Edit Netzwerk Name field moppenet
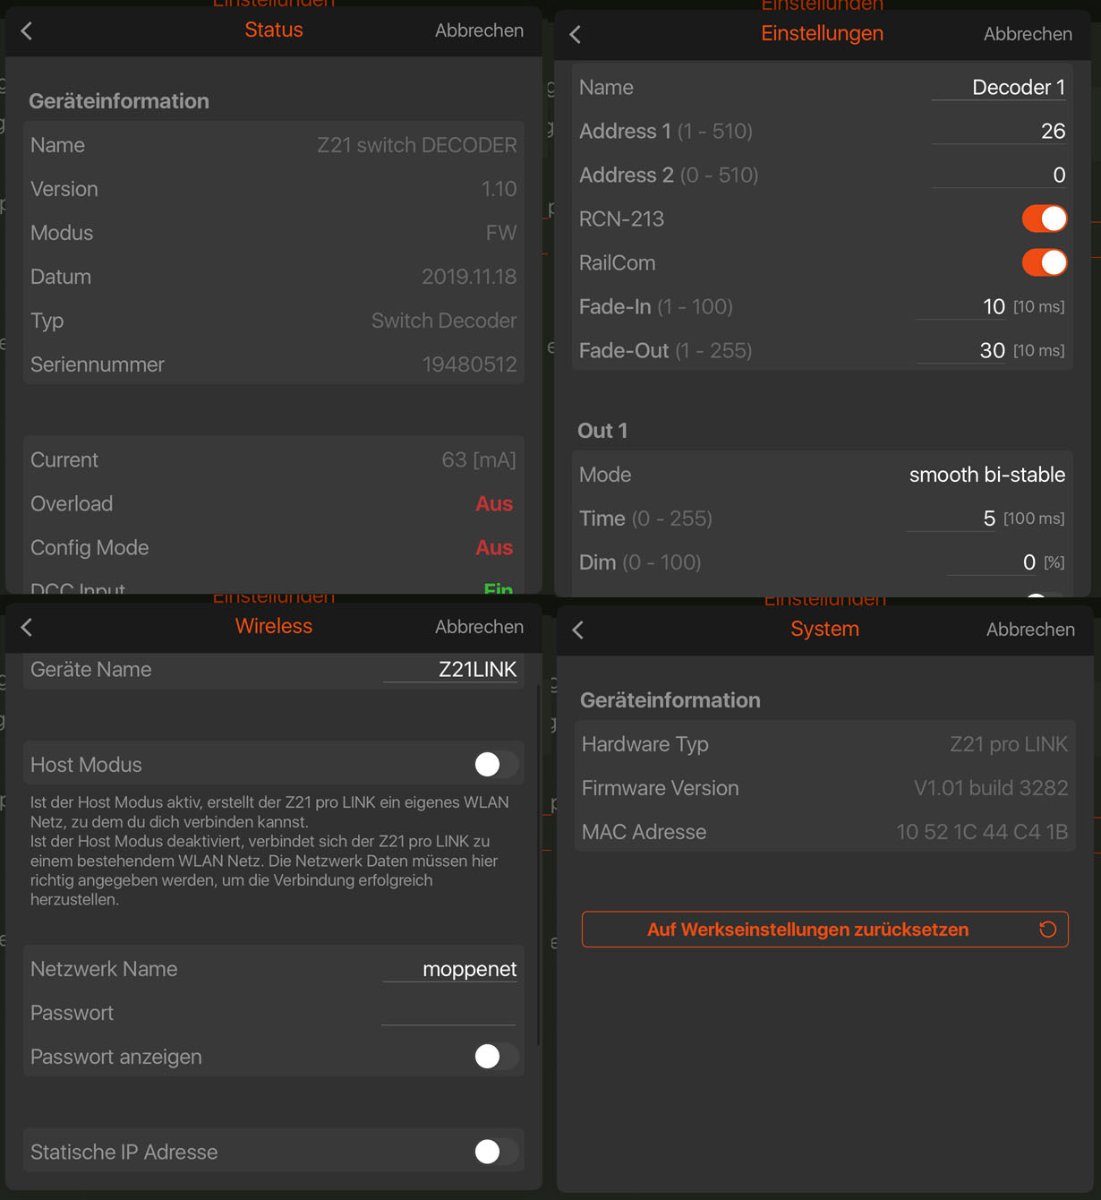 [450, 969]
